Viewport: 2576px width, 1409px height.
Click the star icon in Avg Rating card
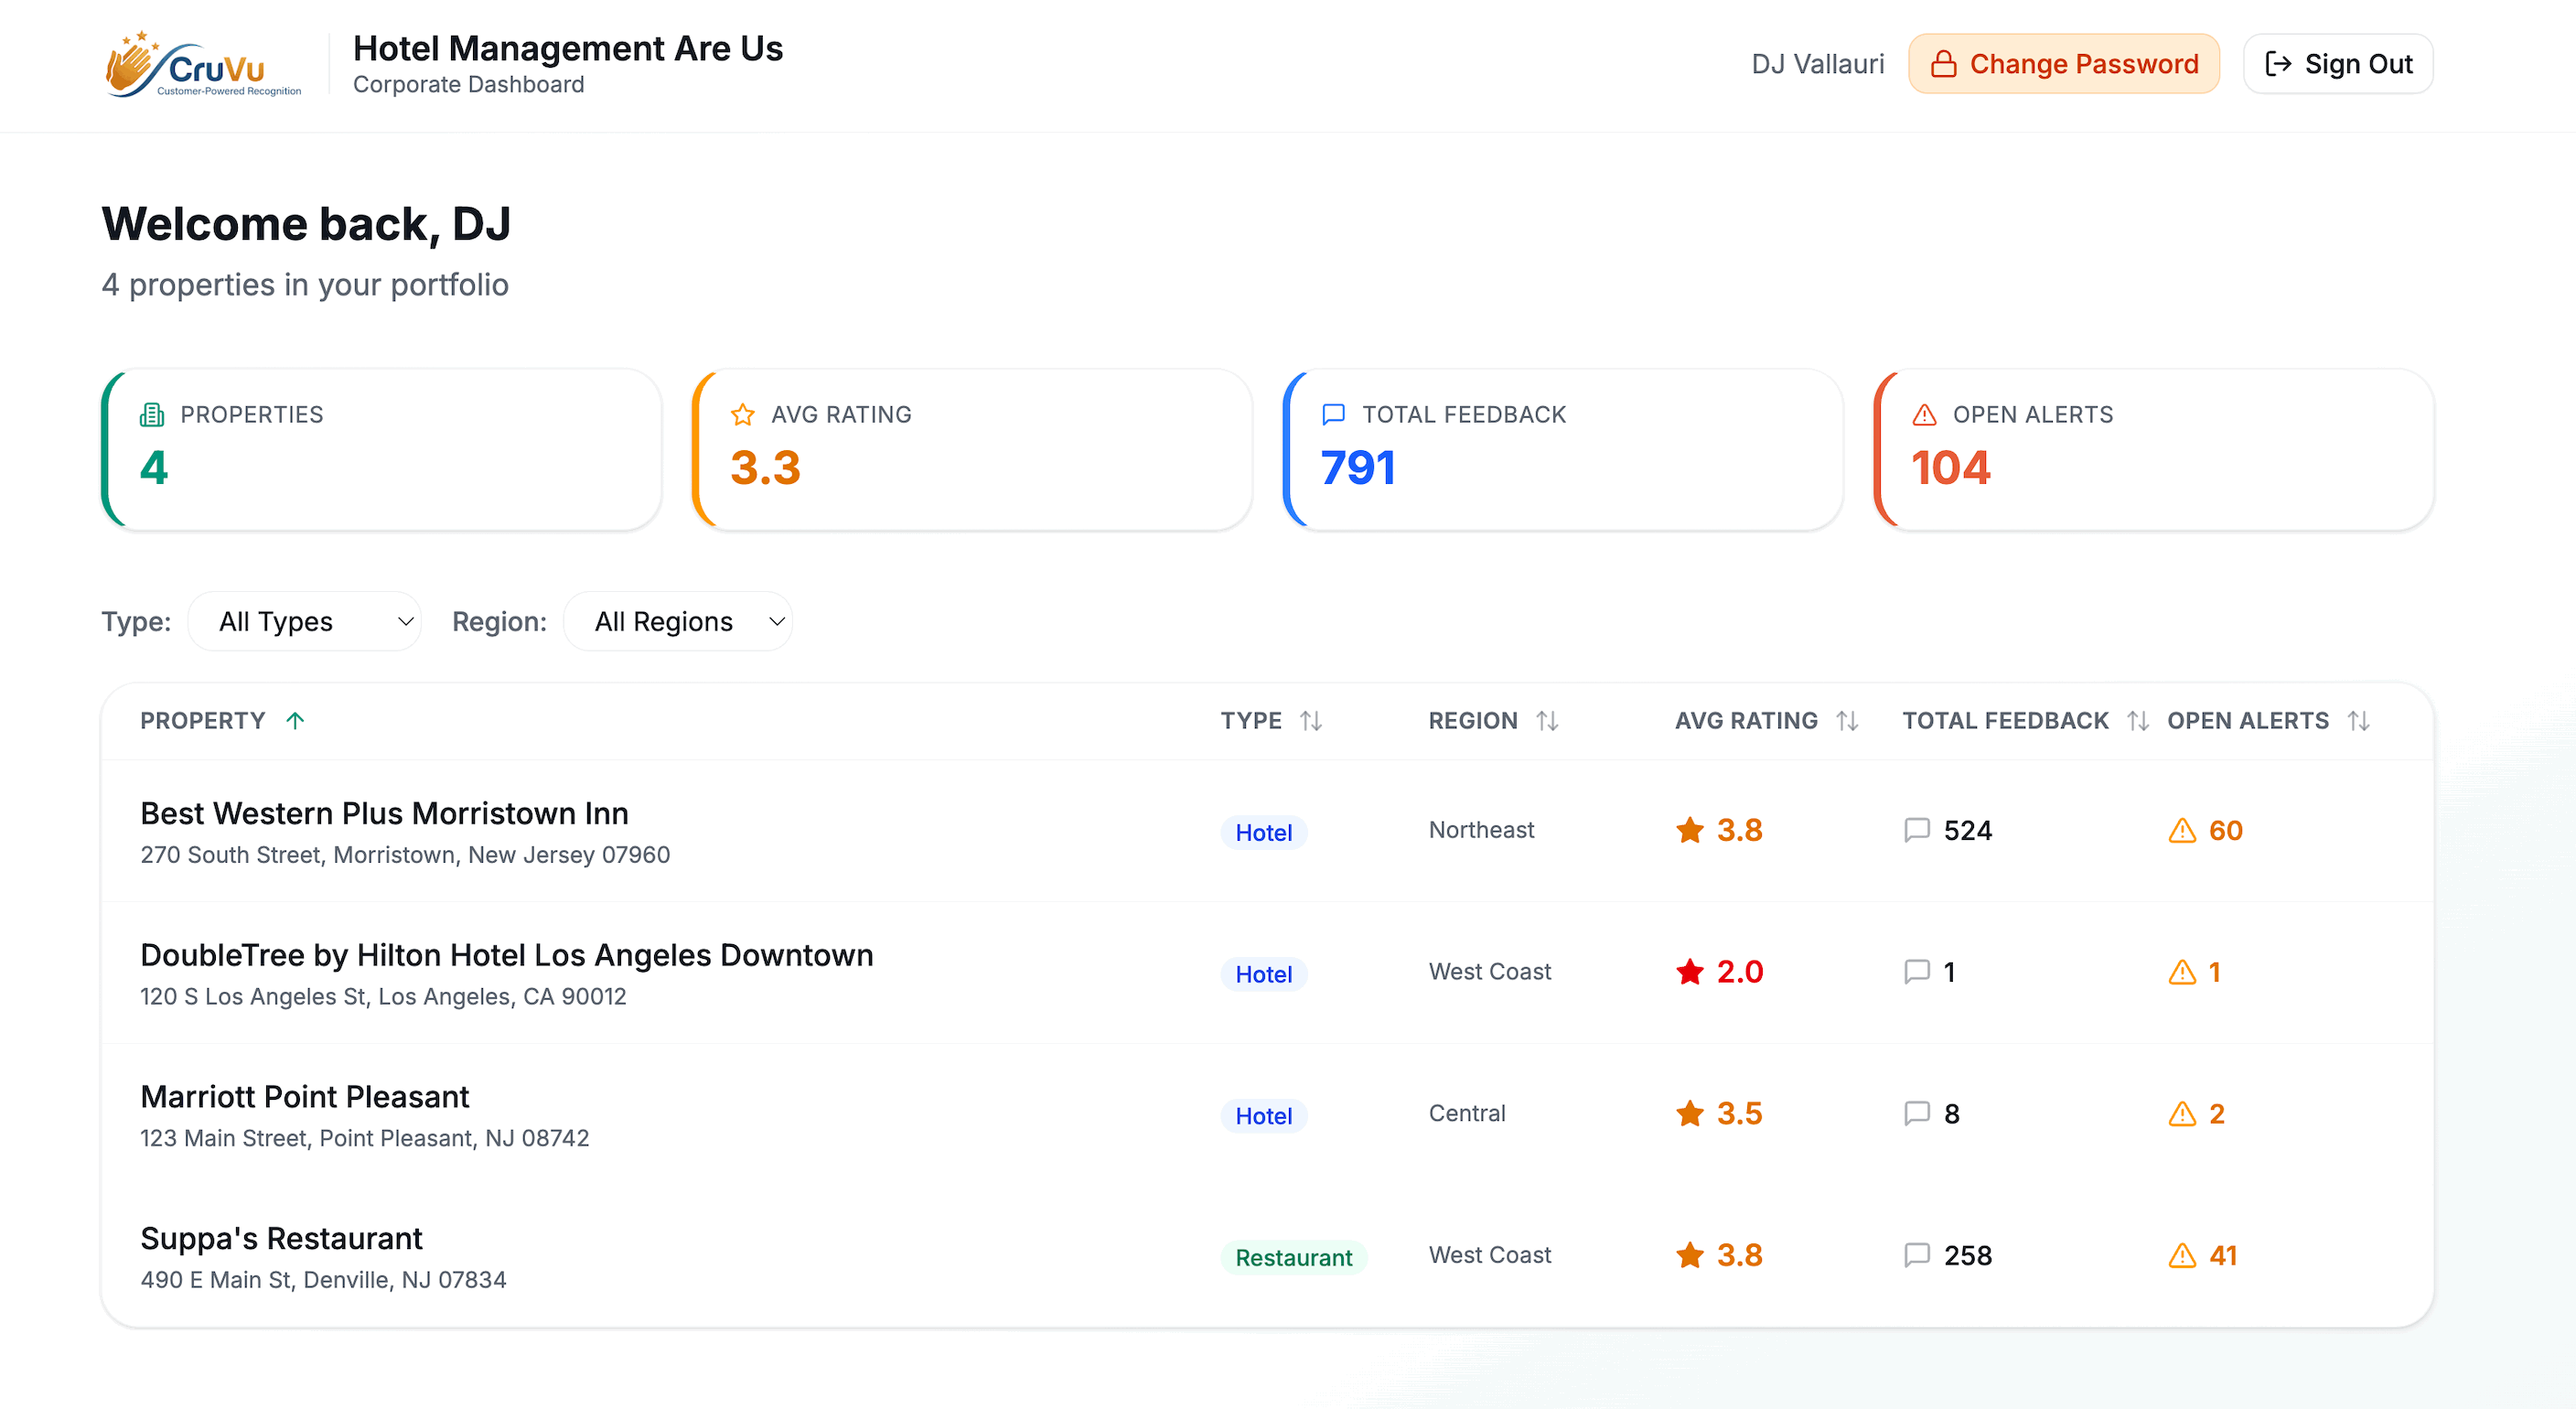coord(742,414)
